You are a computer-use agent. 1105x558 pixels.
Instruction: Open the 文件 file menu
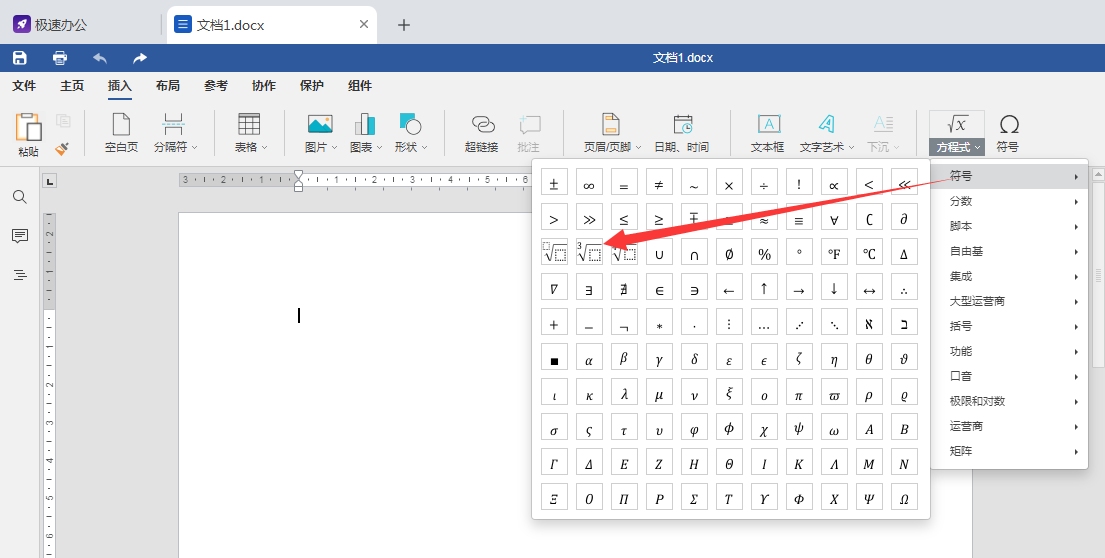coord(24,85)
